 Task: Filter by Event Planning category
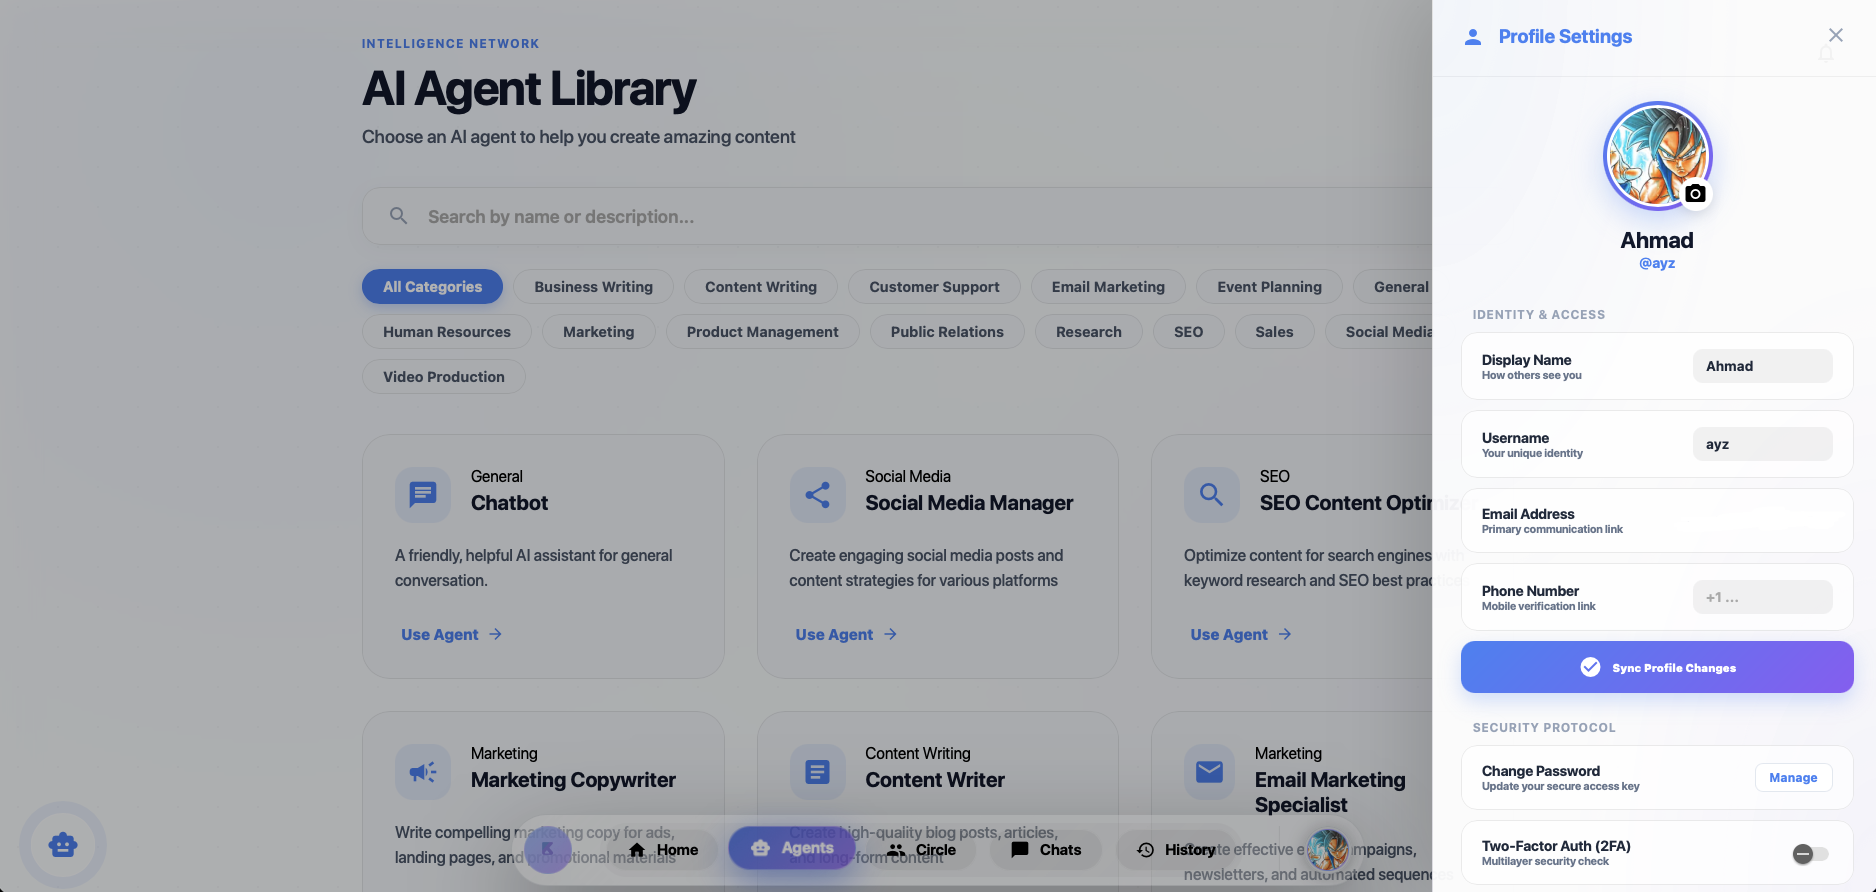pyautogui.click(x=1269, y=286)
